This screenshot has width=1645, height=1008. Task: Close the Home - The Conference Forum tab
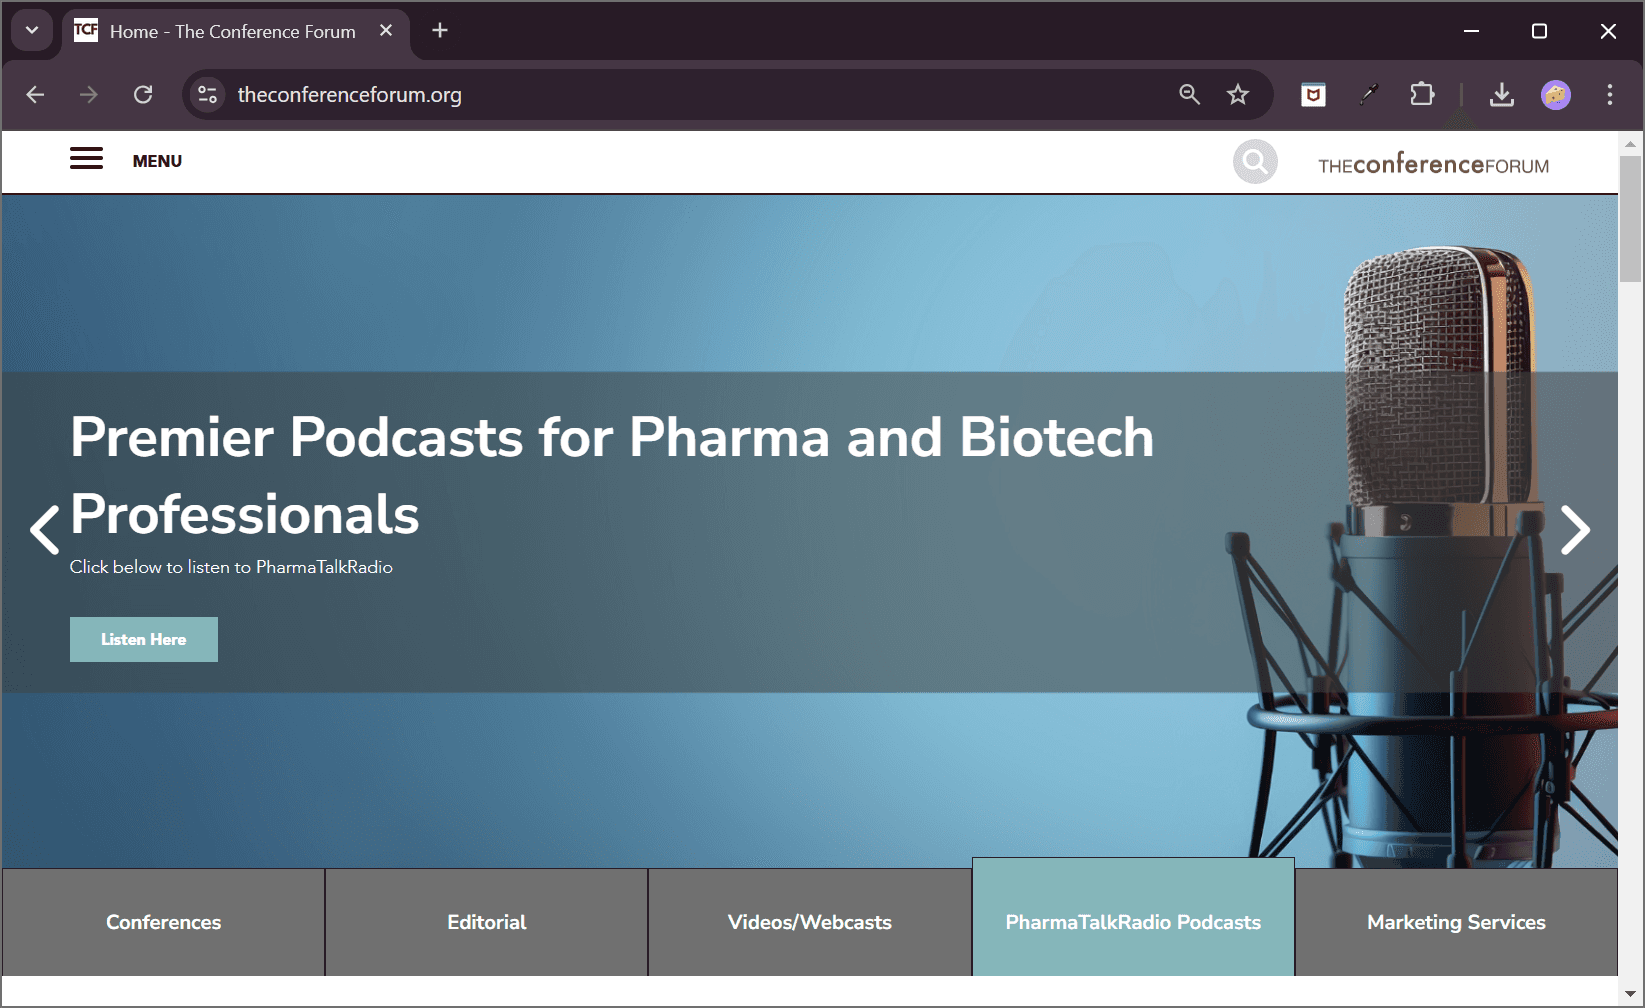click(x=386, y=31)
